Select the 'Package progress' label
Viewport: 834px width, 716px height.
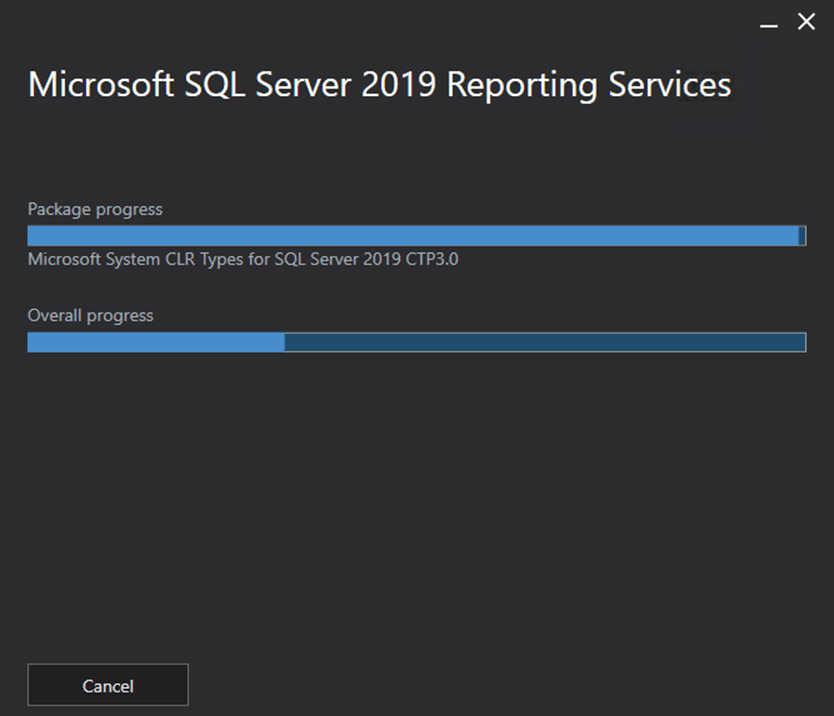[95, 209]
